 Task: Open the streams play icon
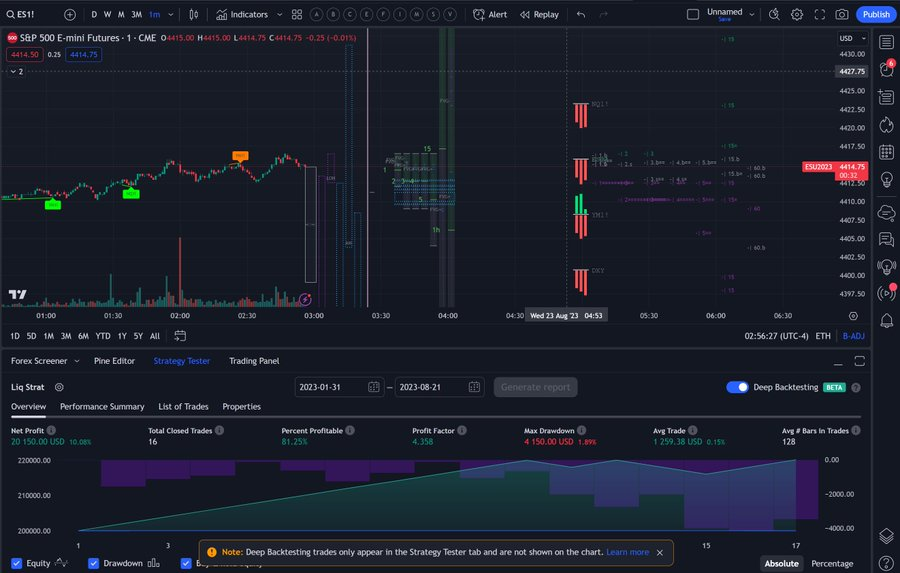pos(886,292)
